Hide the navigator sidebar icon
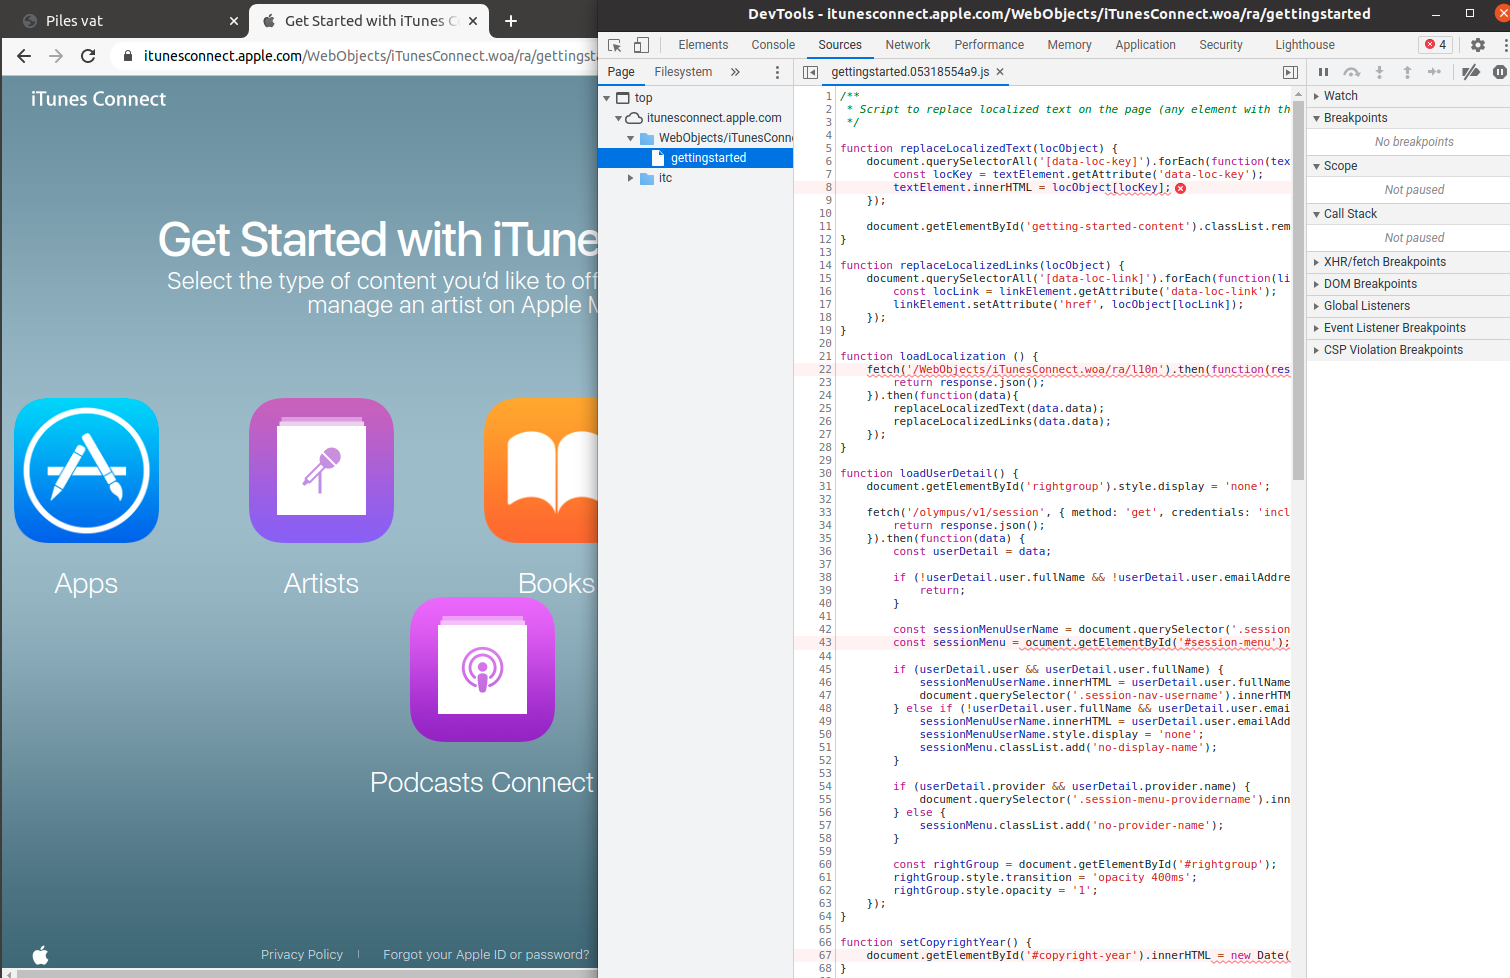Viewport: 1510px width, 978px height. [811, 72]
